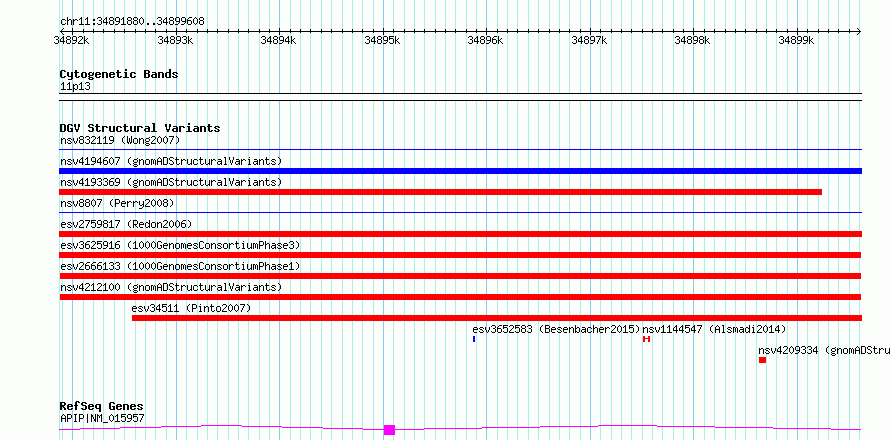The height and width of the screenshot is (440, 890).
Task: Select the red nsv4212100 variant bar
Action: pos(461,297)
